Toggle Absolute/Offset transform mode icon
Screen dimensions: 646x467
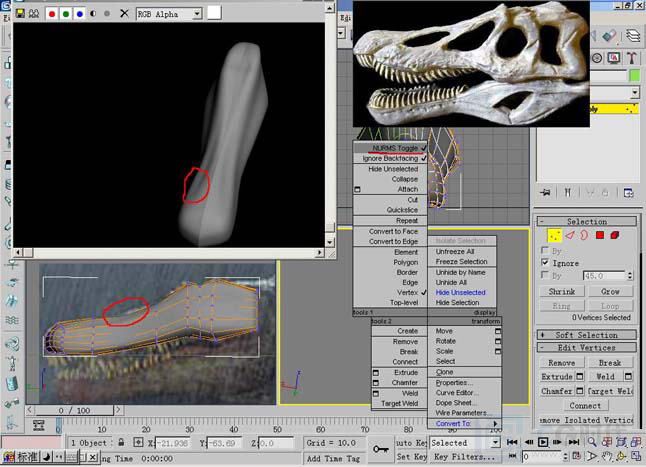coord(138,443)
